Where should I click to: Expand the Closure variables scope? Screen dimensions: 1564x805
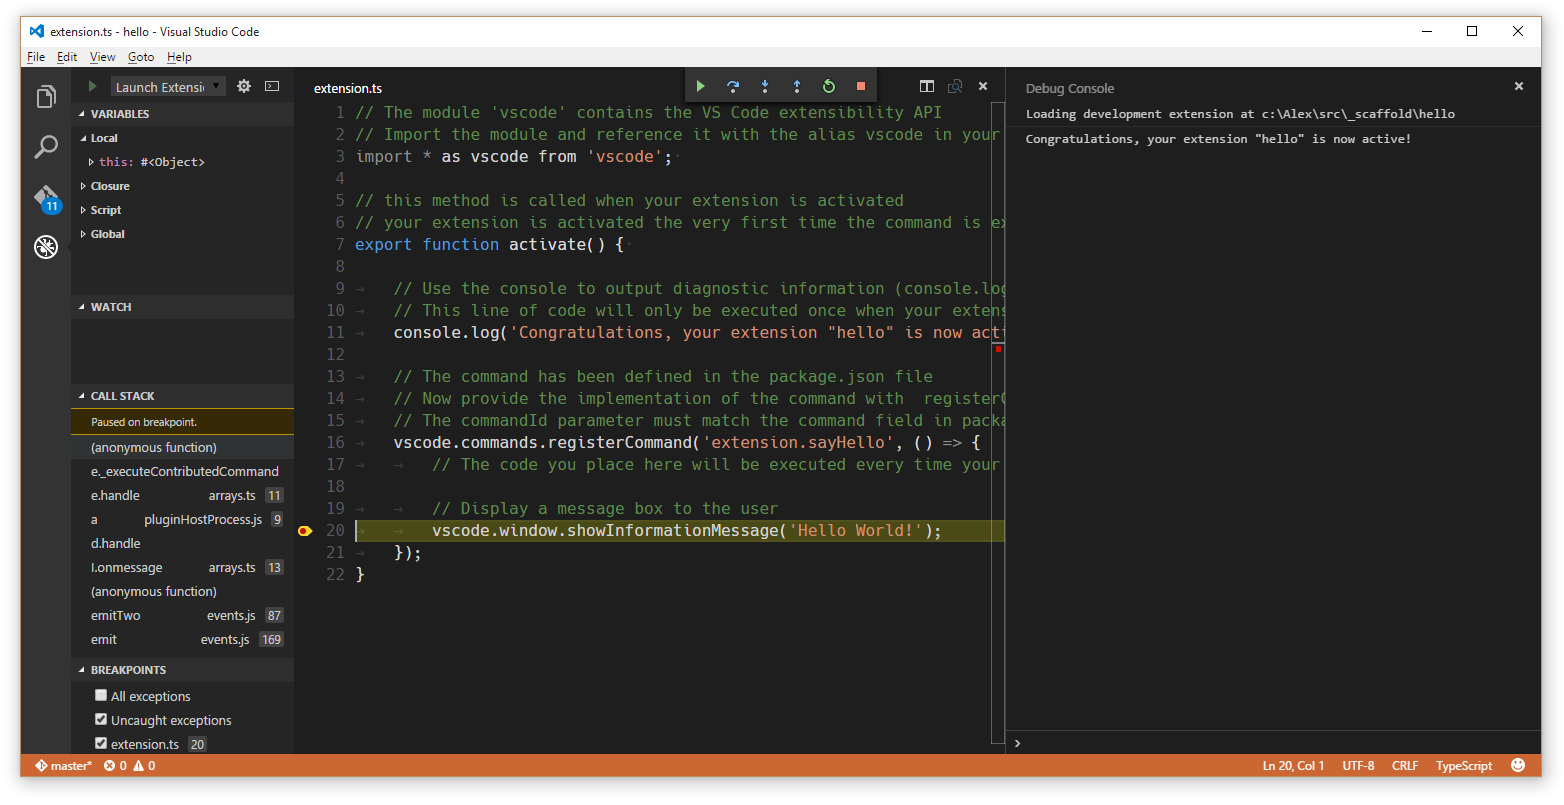(110, 186)
